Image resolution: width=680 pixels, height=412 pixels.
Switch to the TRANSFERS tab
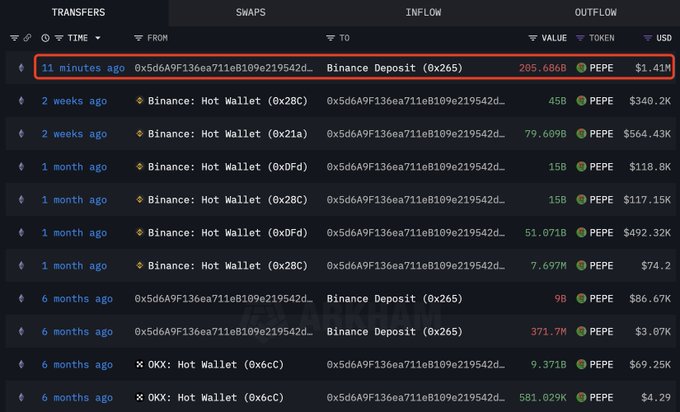point(78,12)
